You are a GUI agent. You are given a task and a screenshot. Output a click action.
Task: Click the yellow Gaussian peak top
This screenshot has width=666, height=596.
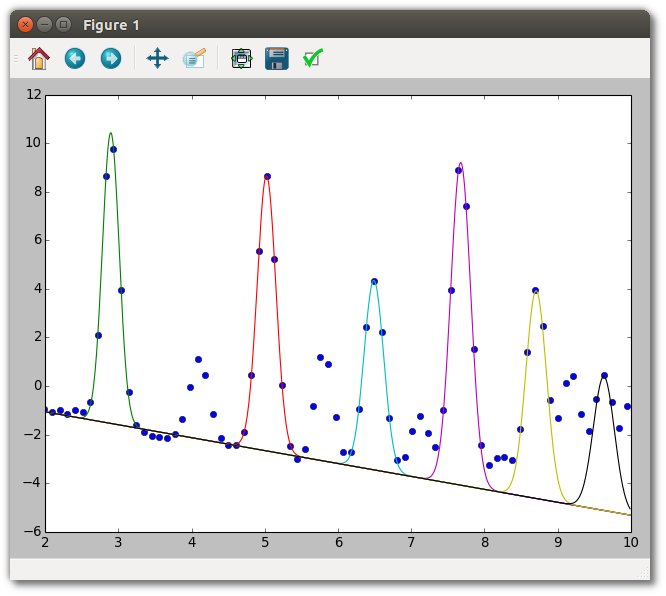click(536, 291)
